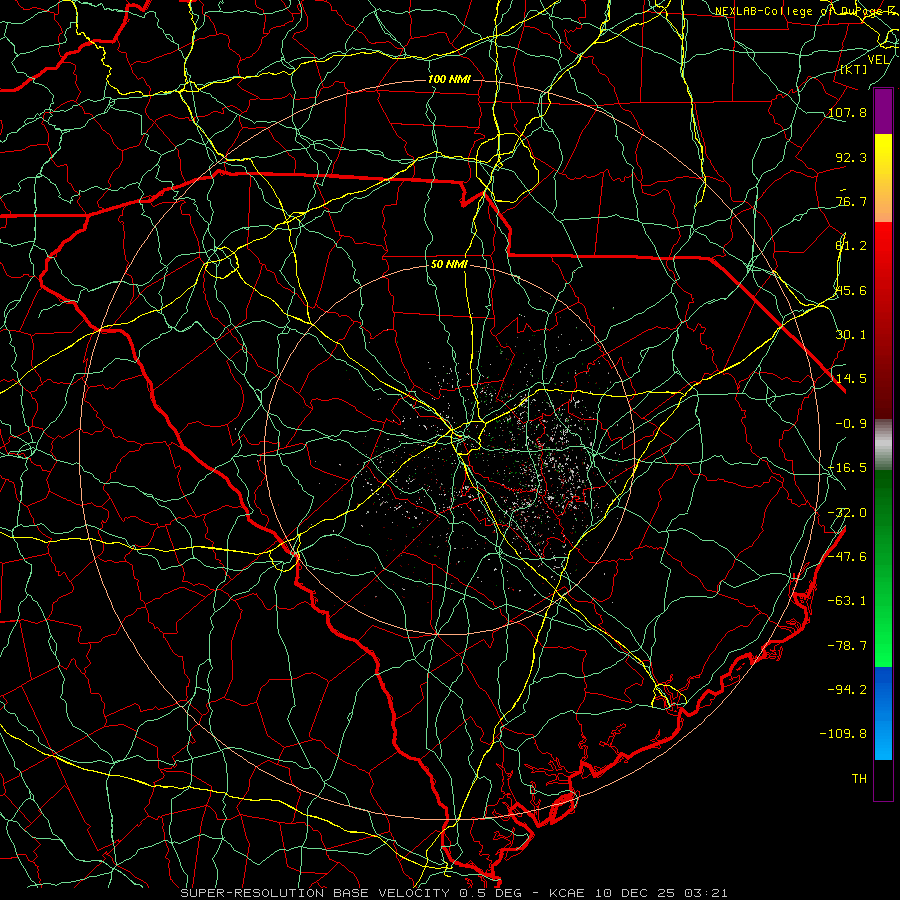Click the -16.5 scale value
Viewport: 900px width, 900px height.
click(x=847, y=468)
